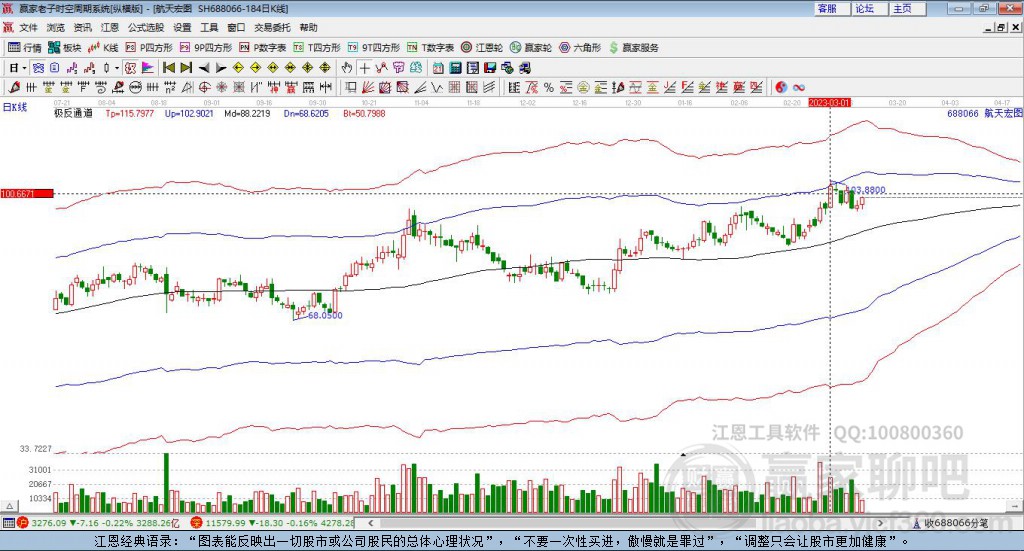This screenshot has height=551, width=1024.
Task: Click the calculator icon in toolbar
Action: 455,68
